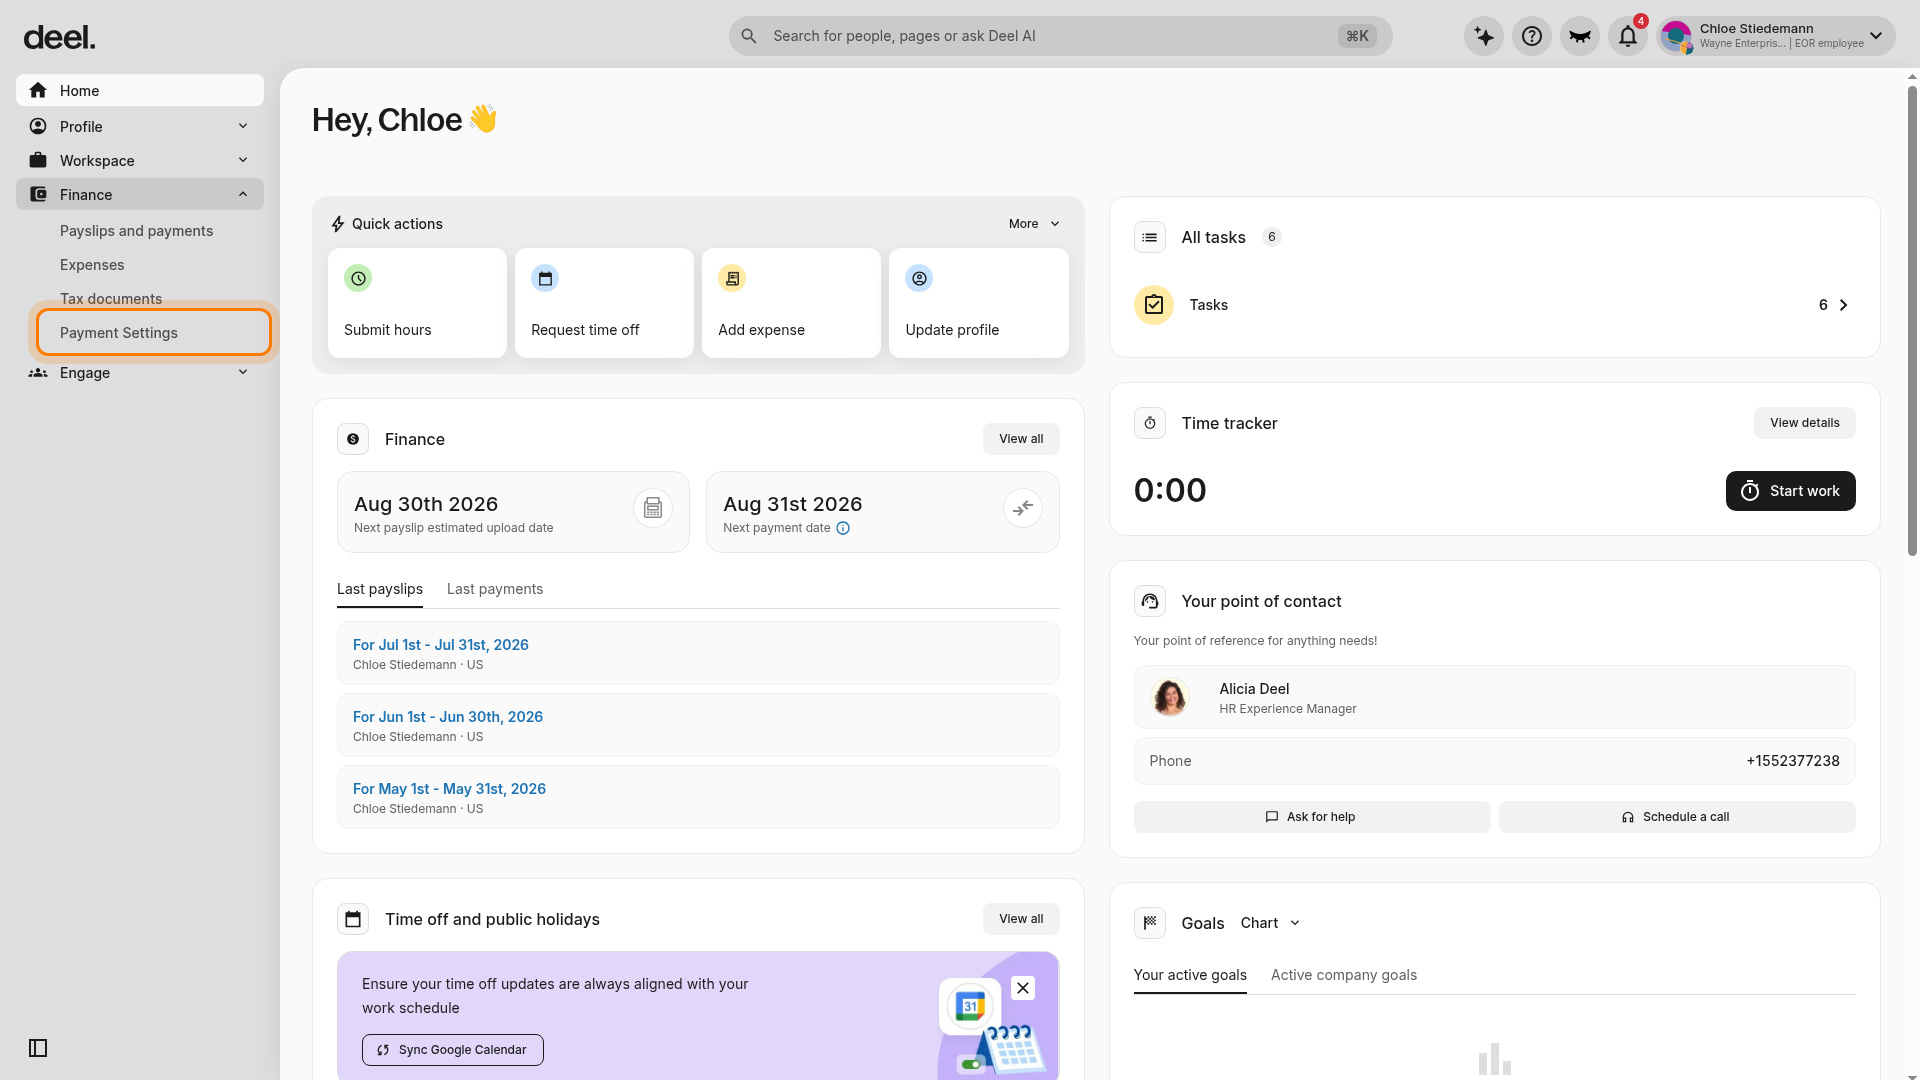This screenshot has width=1920, height=1080.
Task: Click Chloe Stiedemann's profile avatar
Action: click(x=1677, y=37)
